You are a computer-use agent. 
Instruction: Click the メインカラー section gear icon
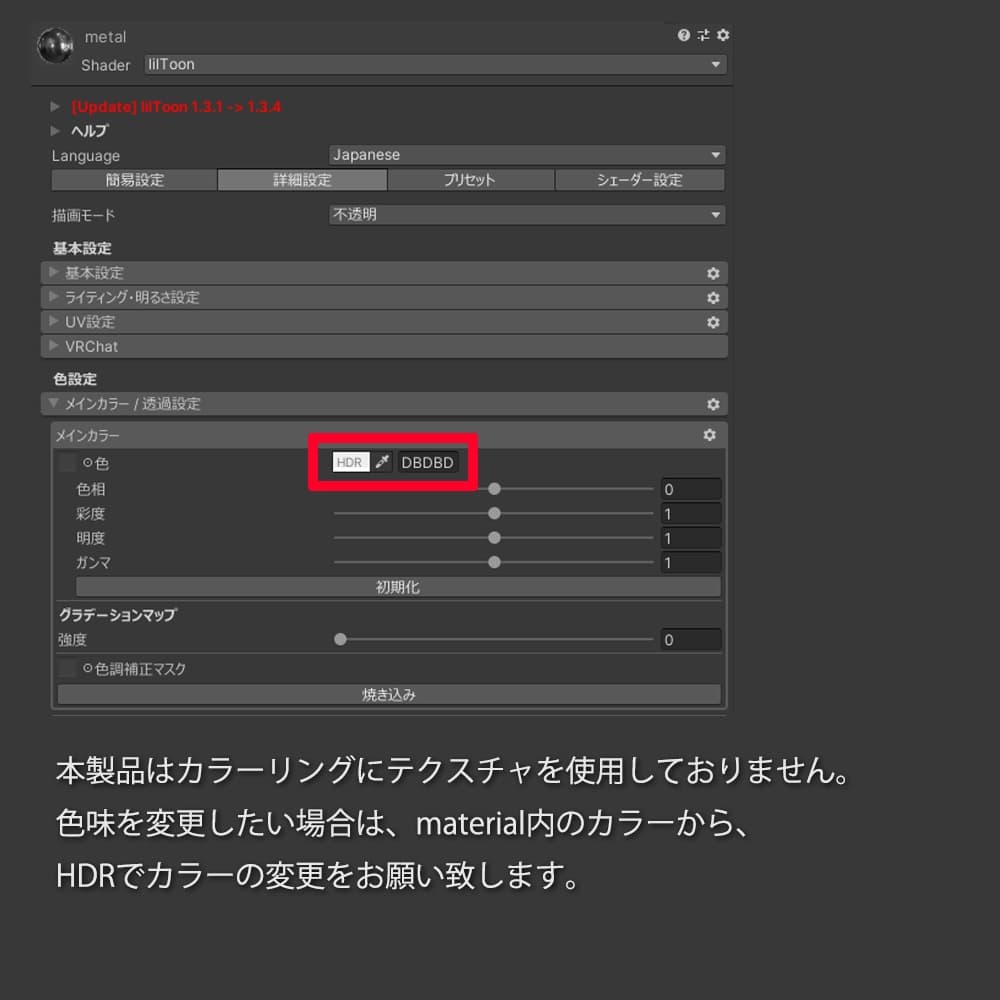click(709, 435)
